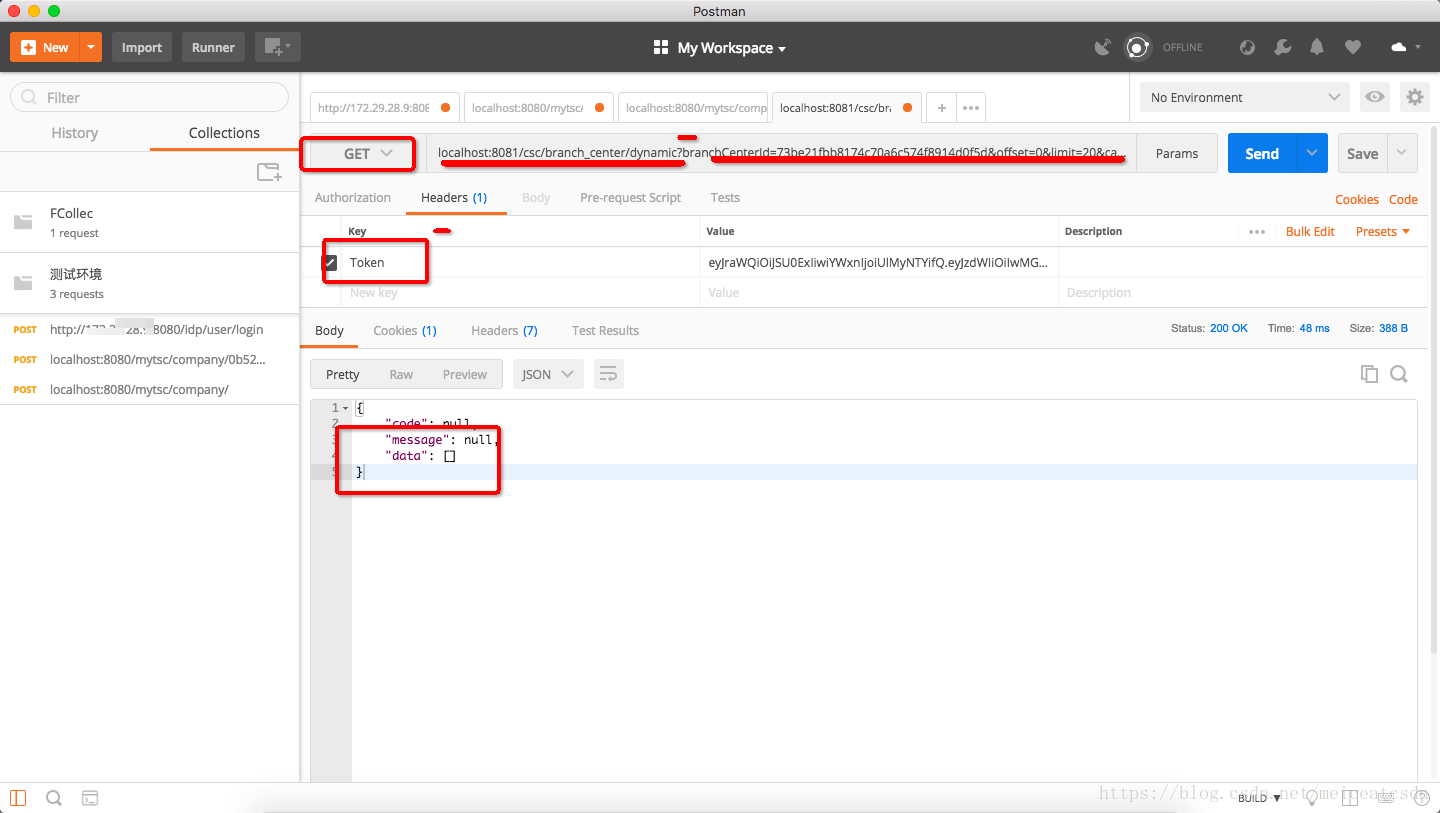Open My Workspace switcher
Screen dimensions: 1440x813
[720, 48]
